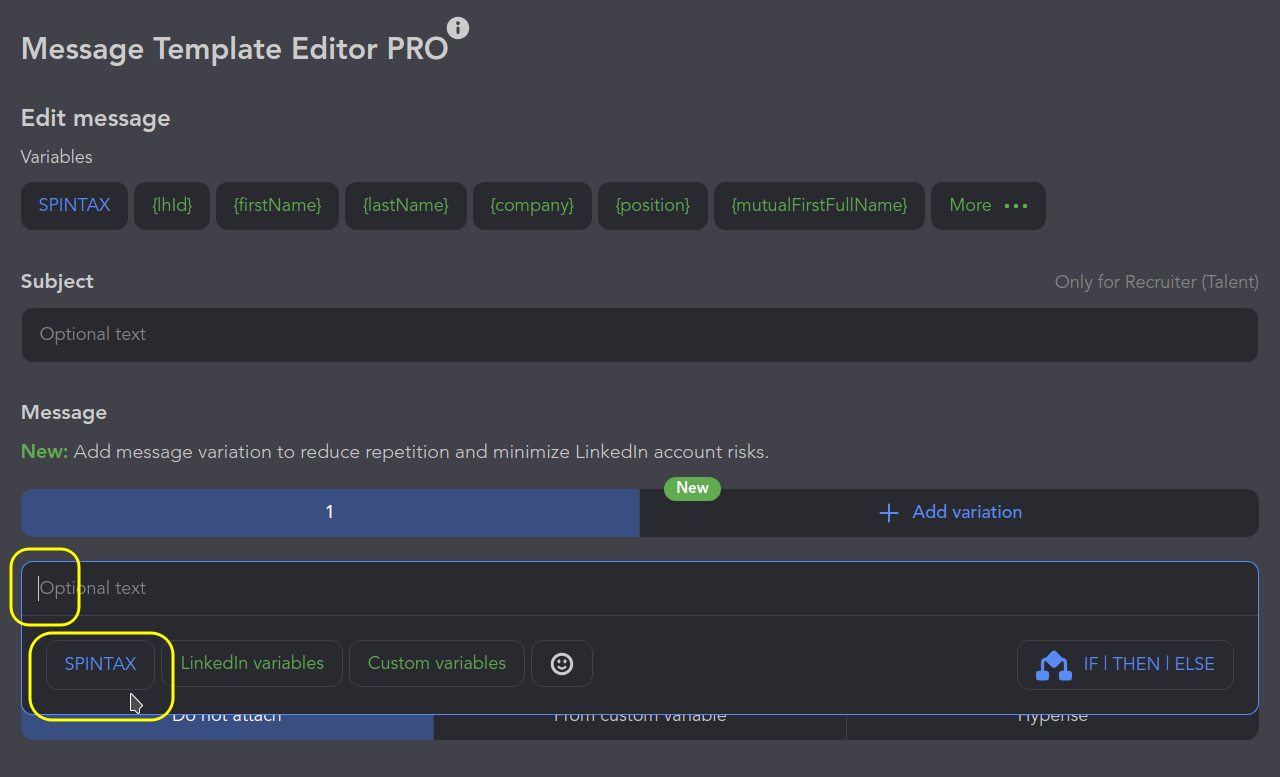Image resolution: width=1280 pixels, height=777 pixels.
Task: Insert the {mutualFirstFullName} variable
Action: (x=819, y=206)
